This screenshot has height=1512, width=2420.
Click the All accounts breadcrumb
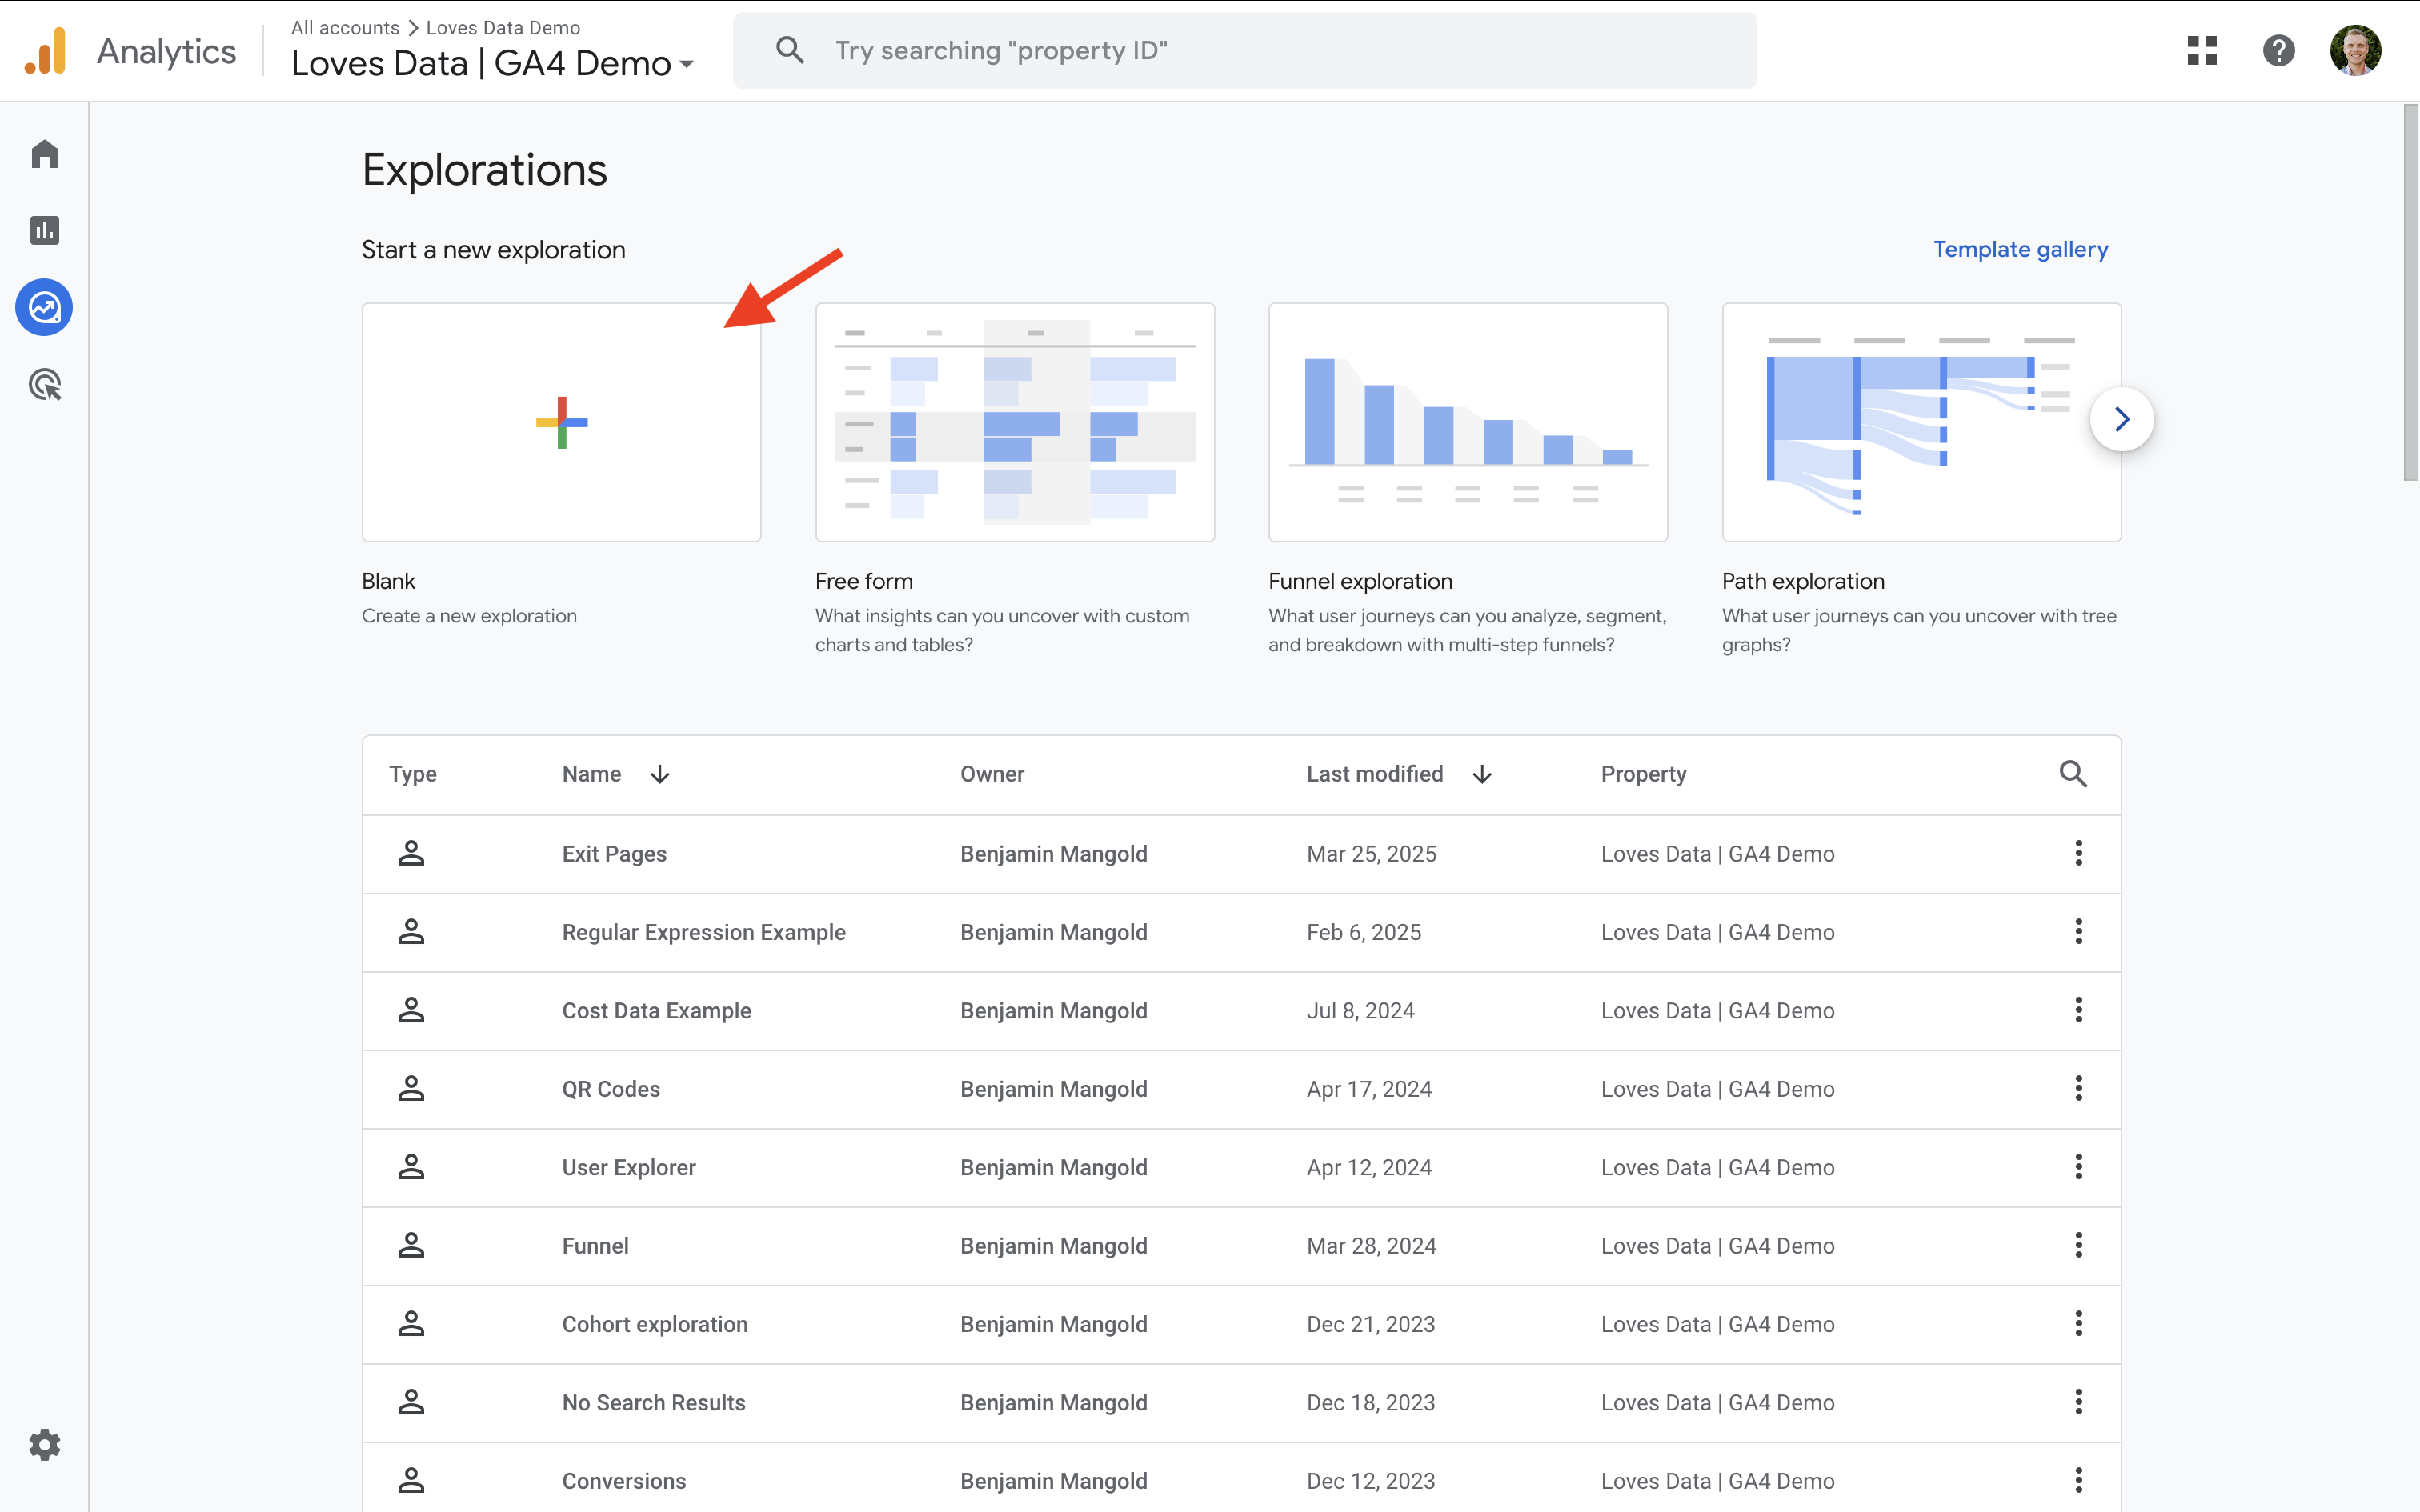point(345,28)
